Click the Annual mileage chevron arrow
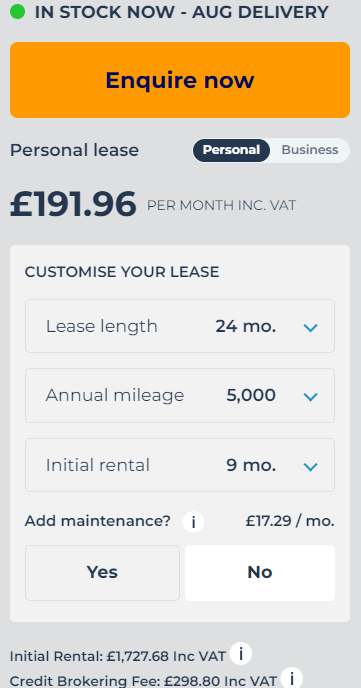This screenshot has width=361, height=688. coord(311,397)
